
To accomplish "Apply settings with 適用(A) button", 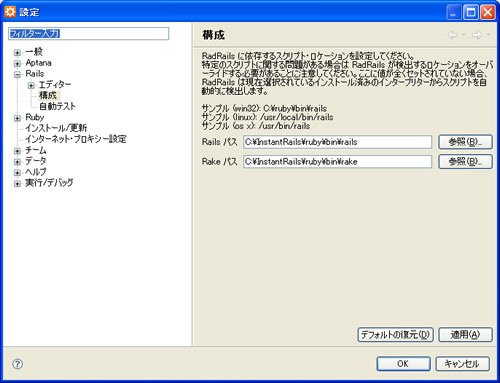I will tap(465, 335).
